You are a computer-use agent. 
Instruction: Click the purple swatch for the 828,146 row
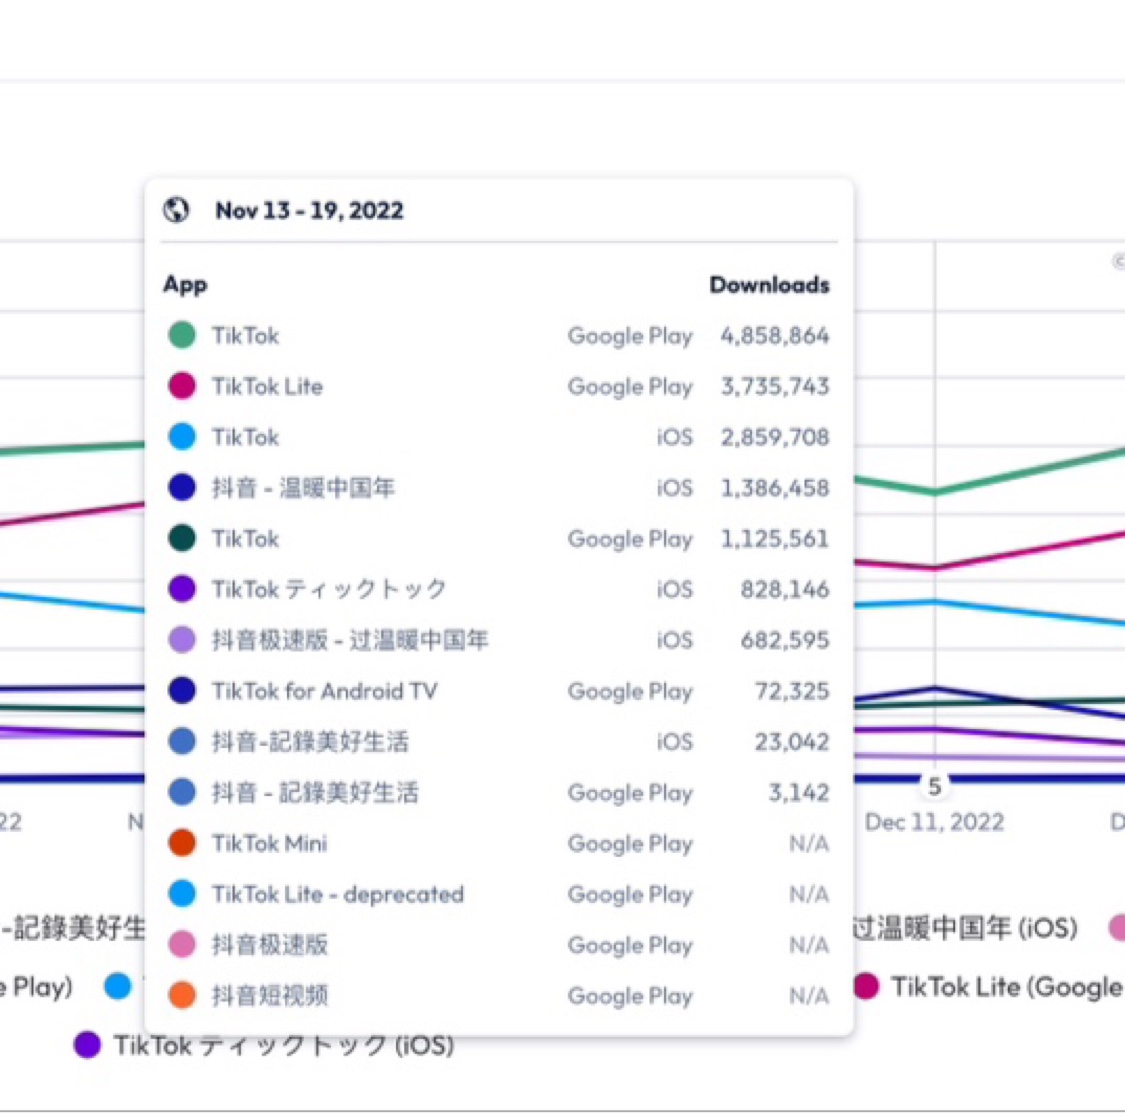point(182,589)
